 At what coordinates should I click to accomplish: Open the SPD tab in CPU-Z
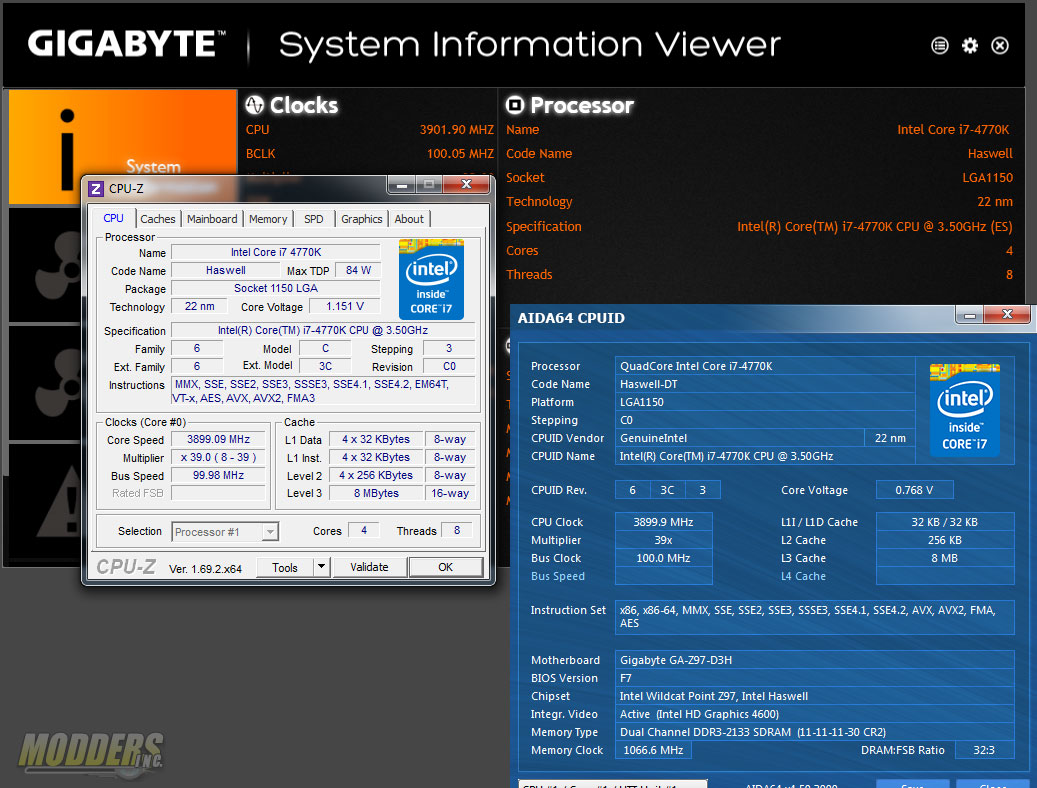(x=313, y=219)
